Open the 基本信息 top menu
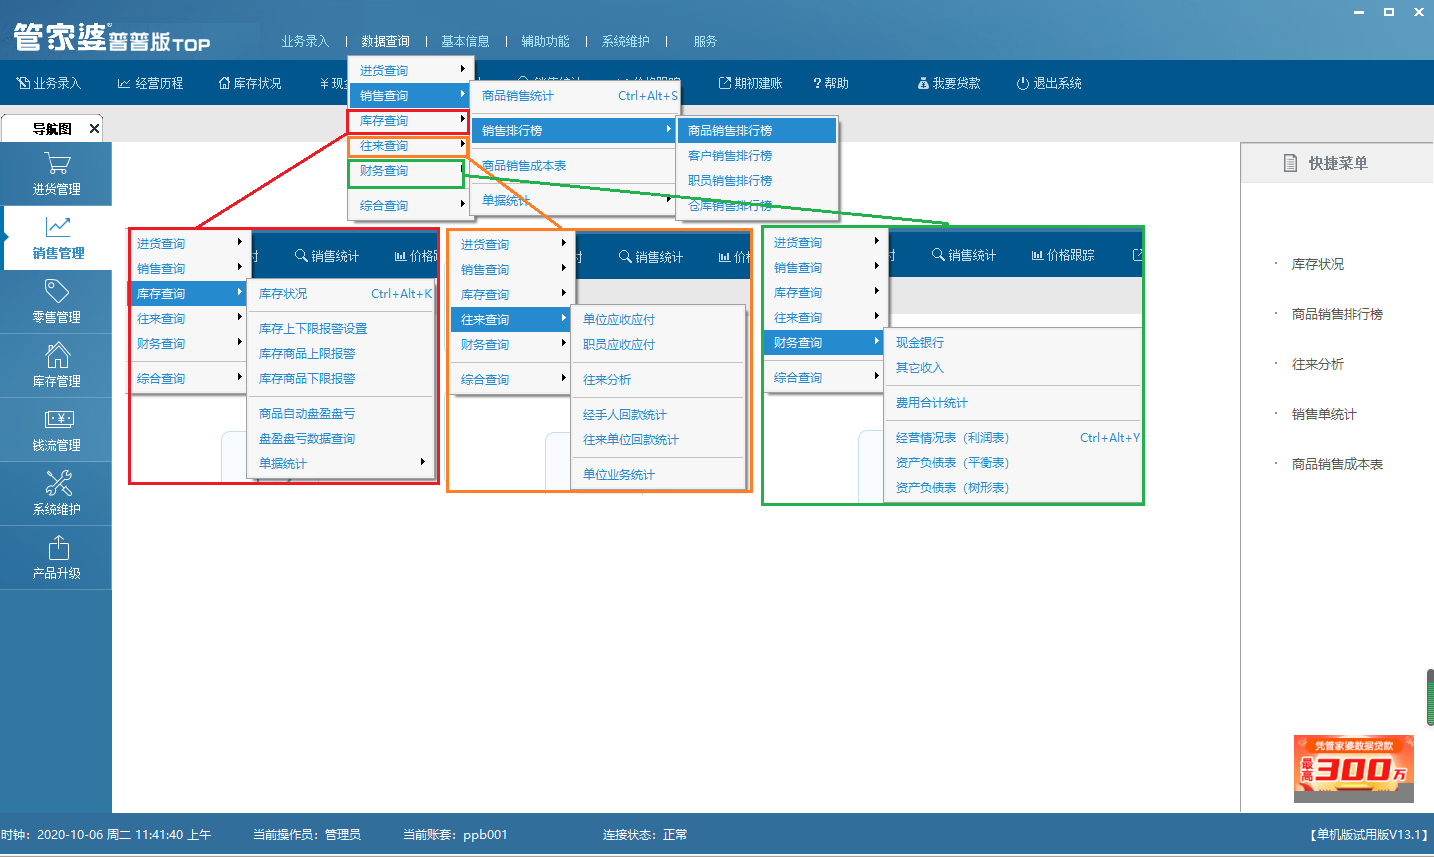 tap(465, 41)
